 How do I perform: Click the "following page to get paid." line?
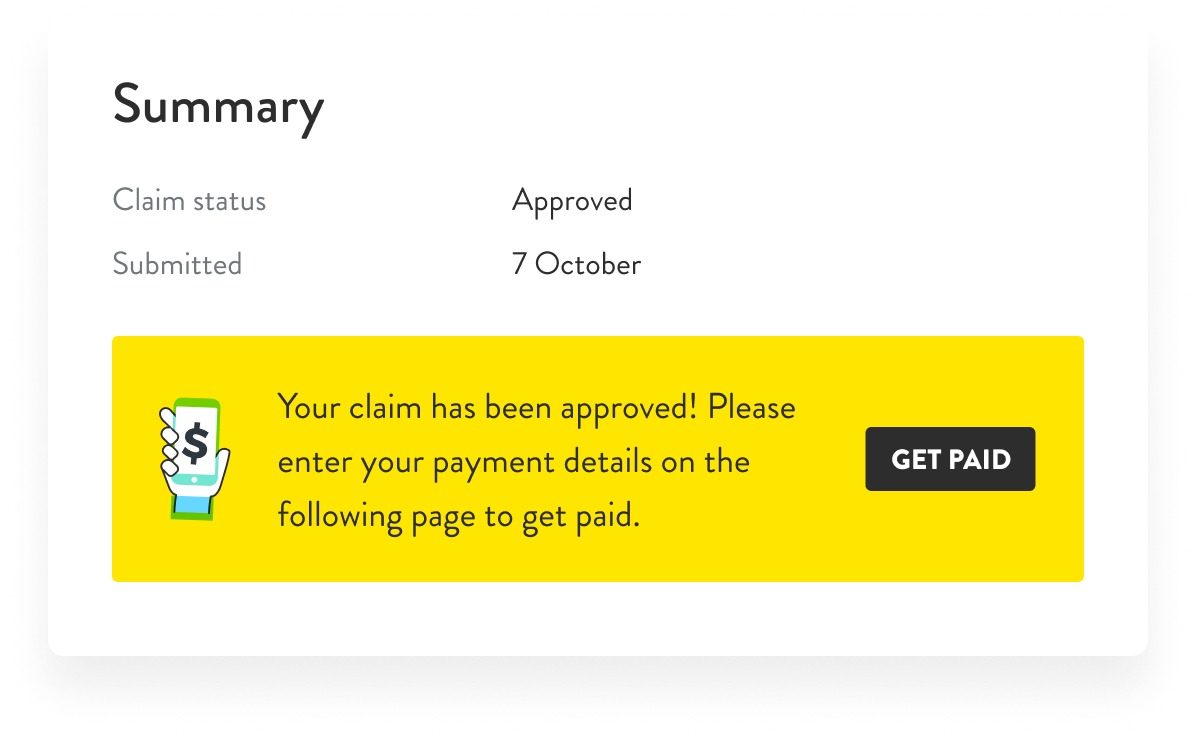[x=458, y=516]
